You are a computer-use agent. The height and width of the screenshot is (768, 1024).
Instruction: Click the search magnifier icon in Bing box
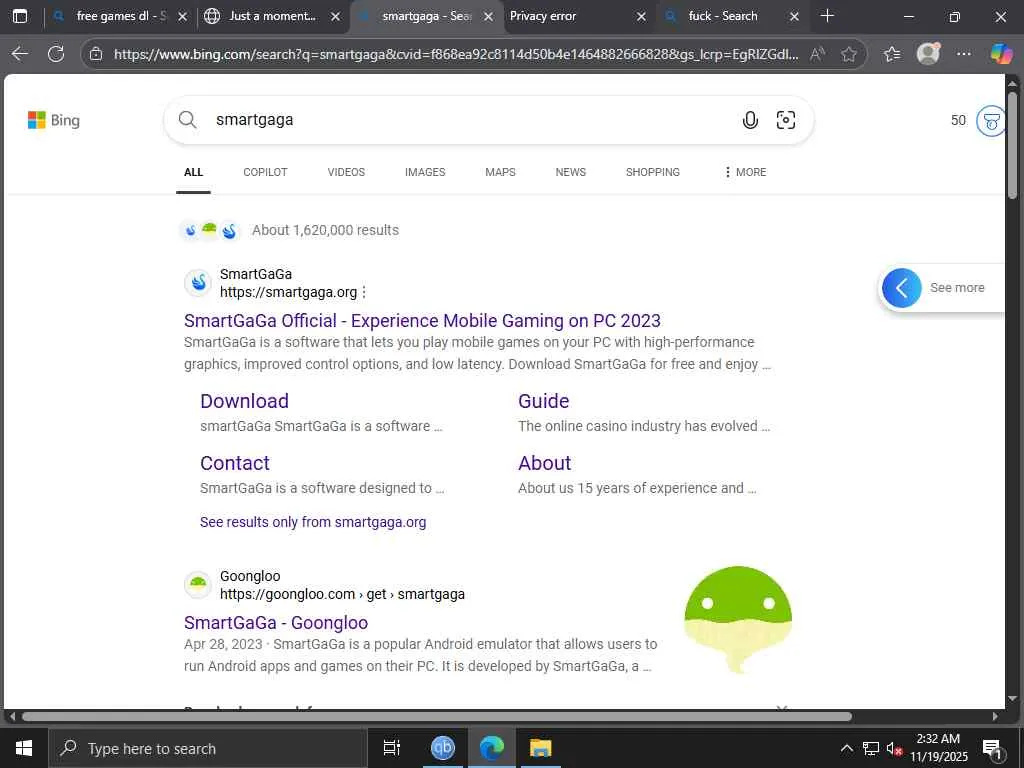187,120
